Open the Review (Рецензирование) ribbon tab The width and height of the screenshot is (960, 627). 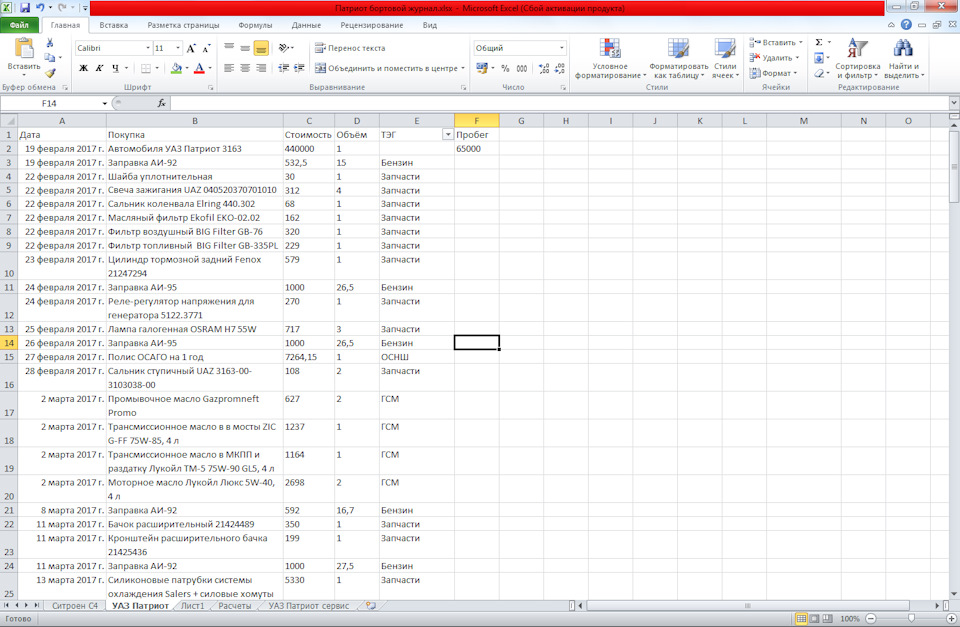coord(372,25)
